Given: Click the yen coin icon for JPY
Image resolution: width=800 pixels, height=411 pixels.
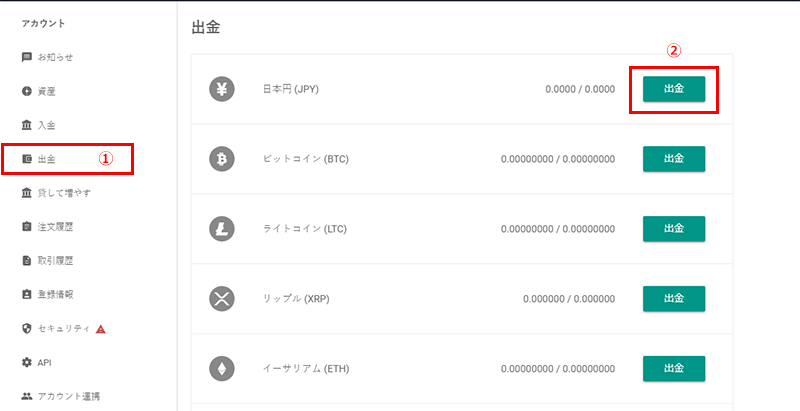Looking at the screenshot, I should [221, 89].
